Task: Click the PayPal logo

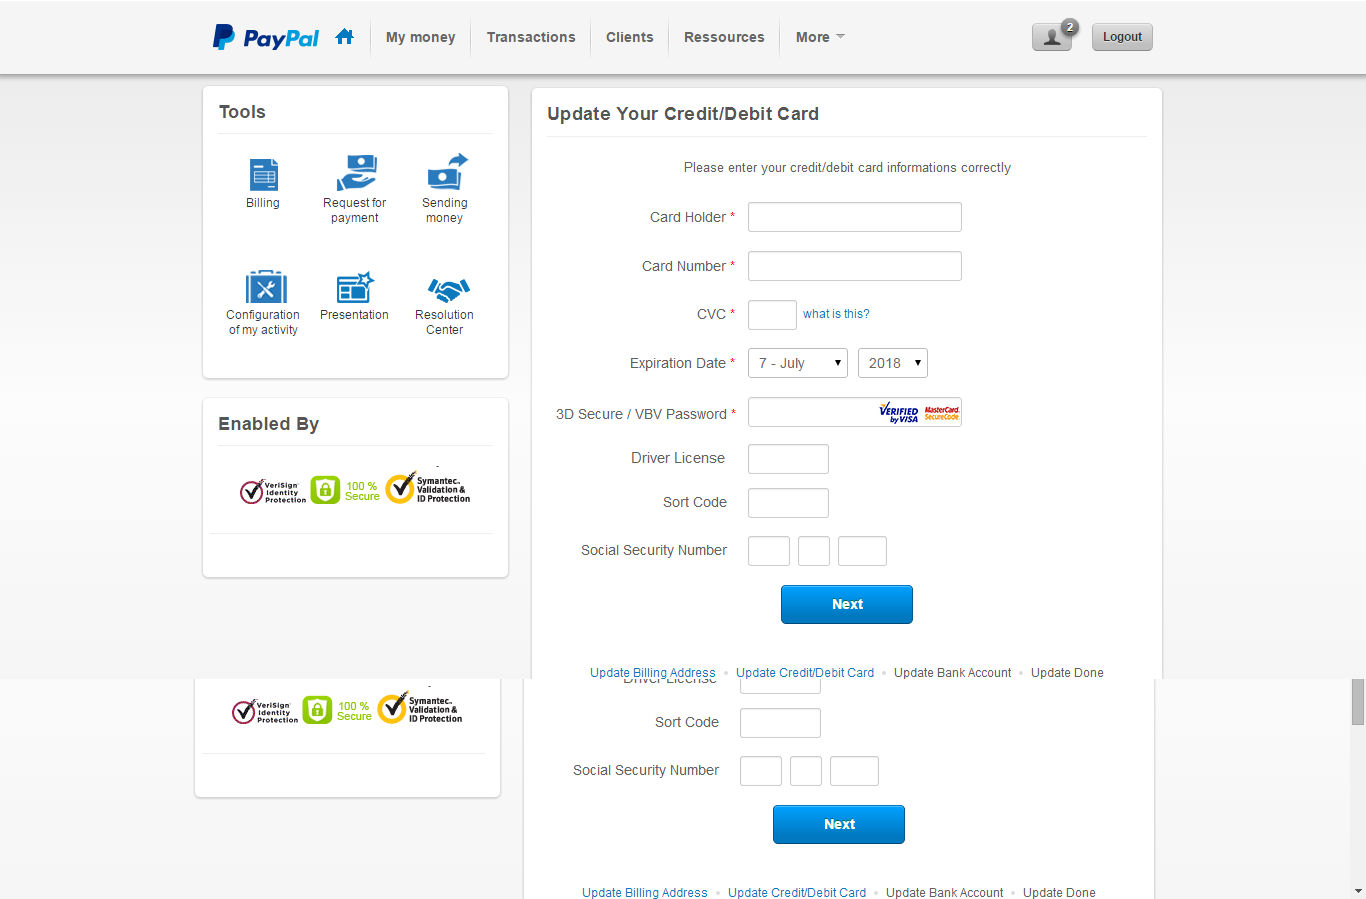Action: [x=266, y=37]
